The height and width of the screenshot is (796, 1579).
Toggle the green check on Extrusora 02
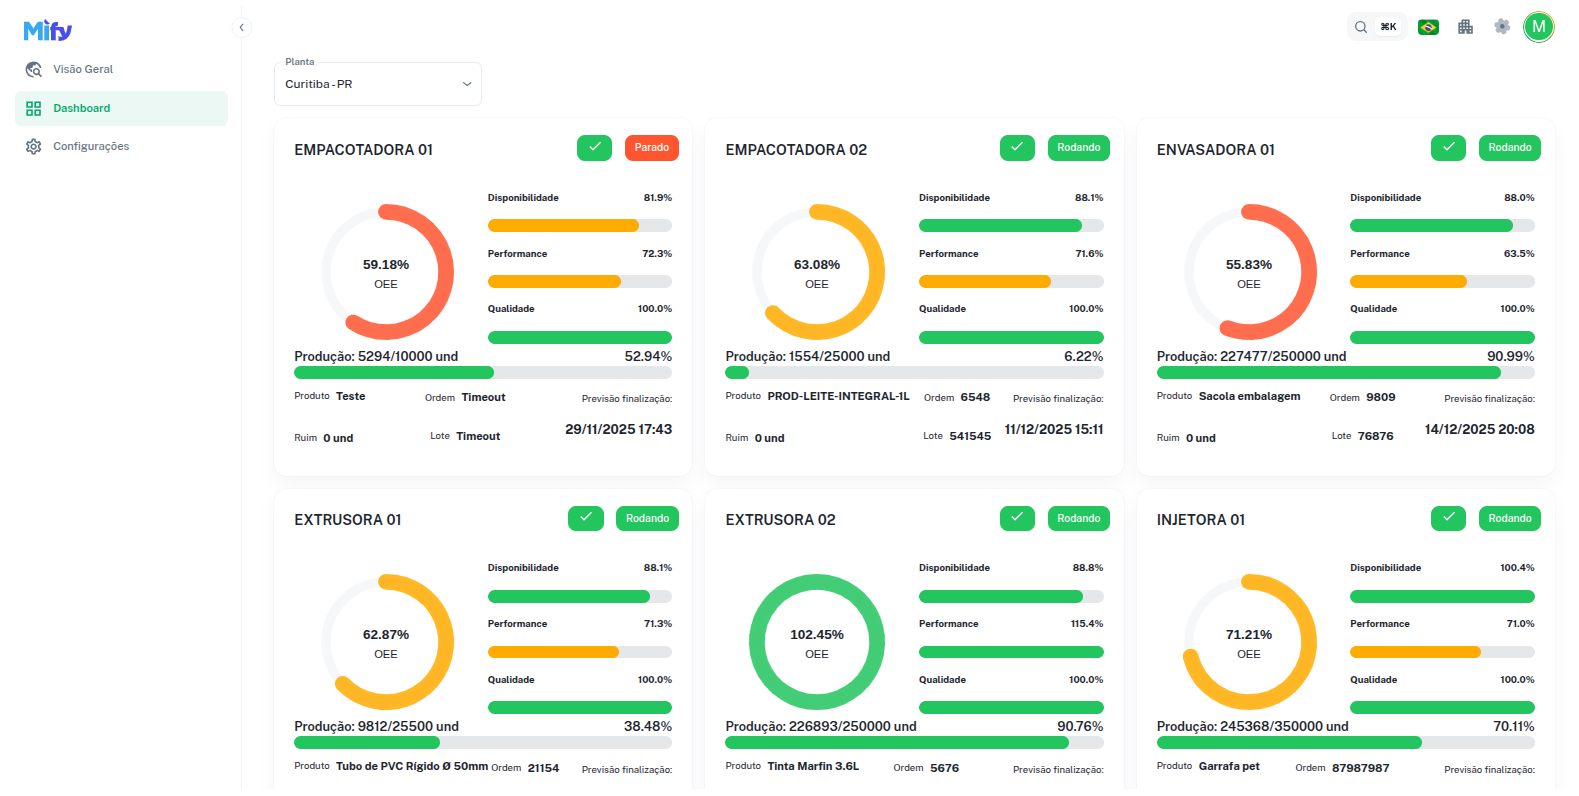point(1017,518)
